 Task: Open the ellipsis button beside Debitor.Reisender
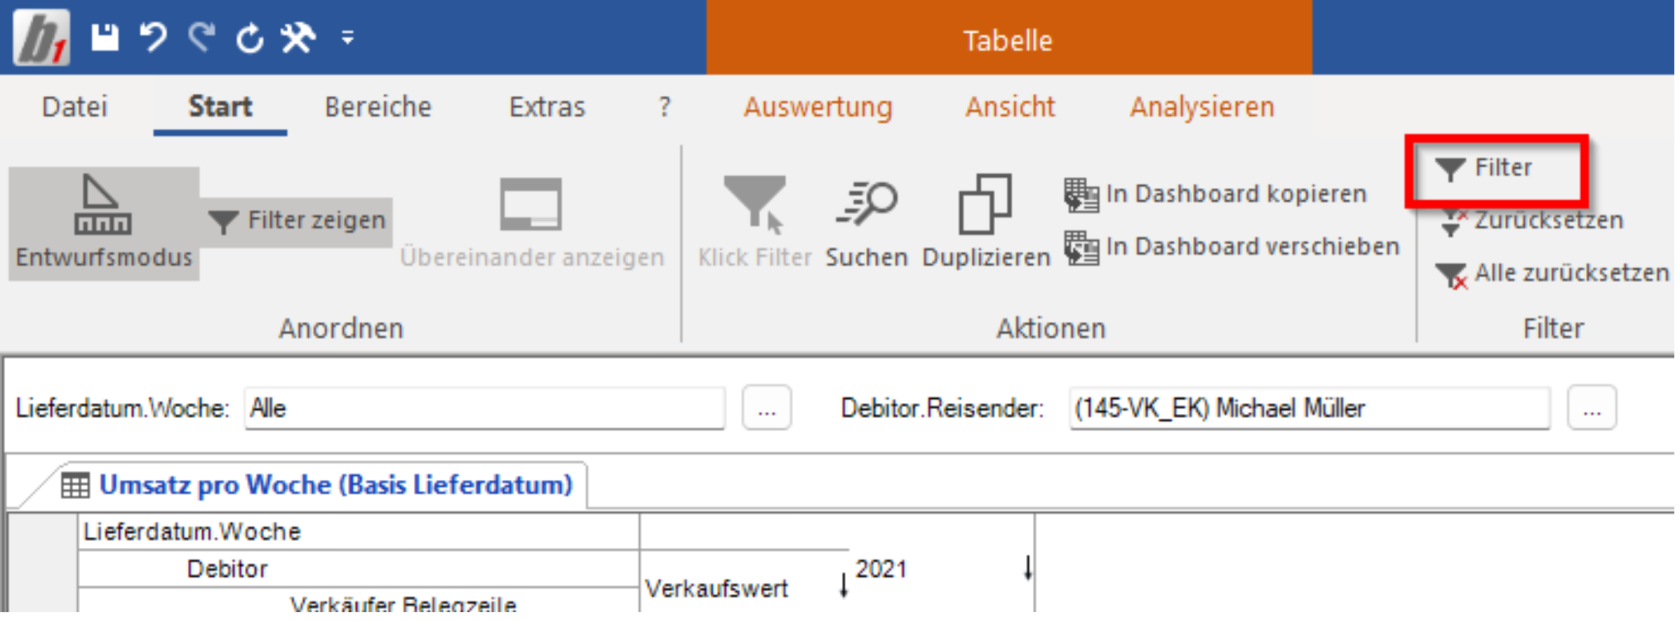click(1592, 408)
